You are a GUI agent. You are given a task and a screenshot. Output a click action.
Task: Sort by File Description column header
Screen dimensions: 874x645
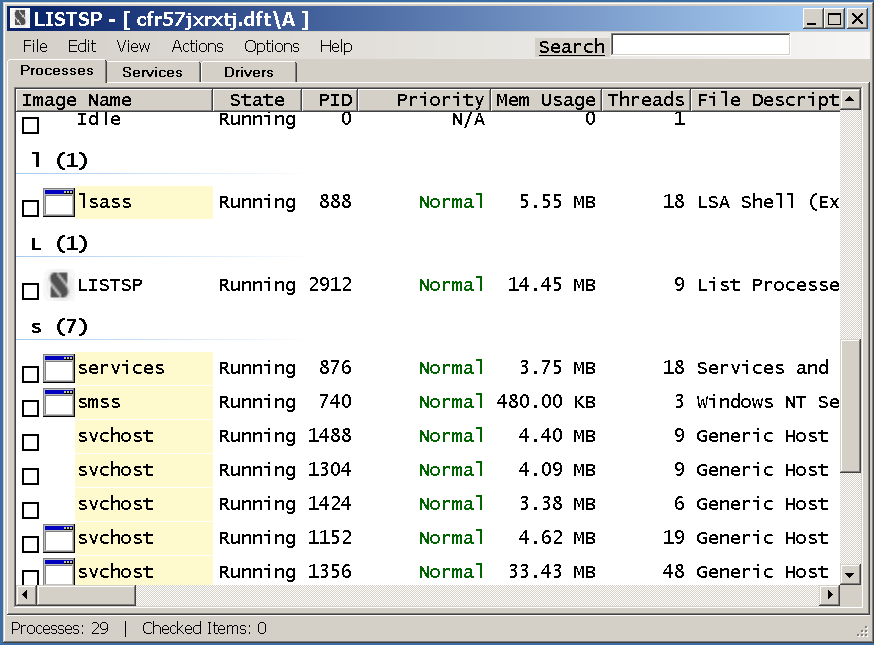(x=766, y=100)
